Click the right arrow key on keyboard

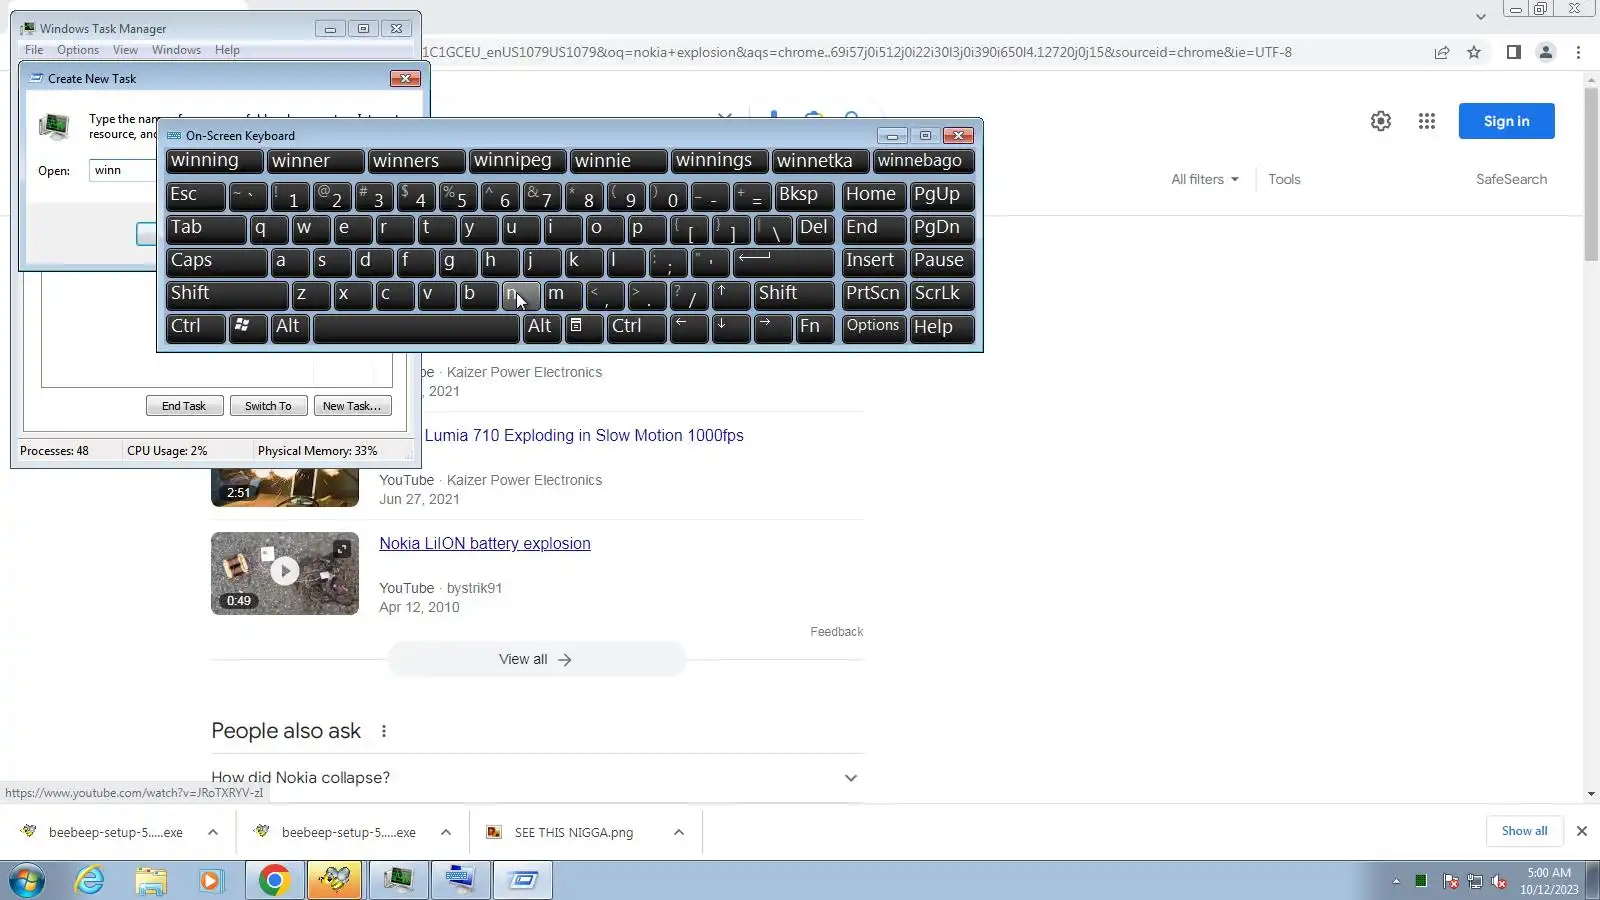coord(773,327)
